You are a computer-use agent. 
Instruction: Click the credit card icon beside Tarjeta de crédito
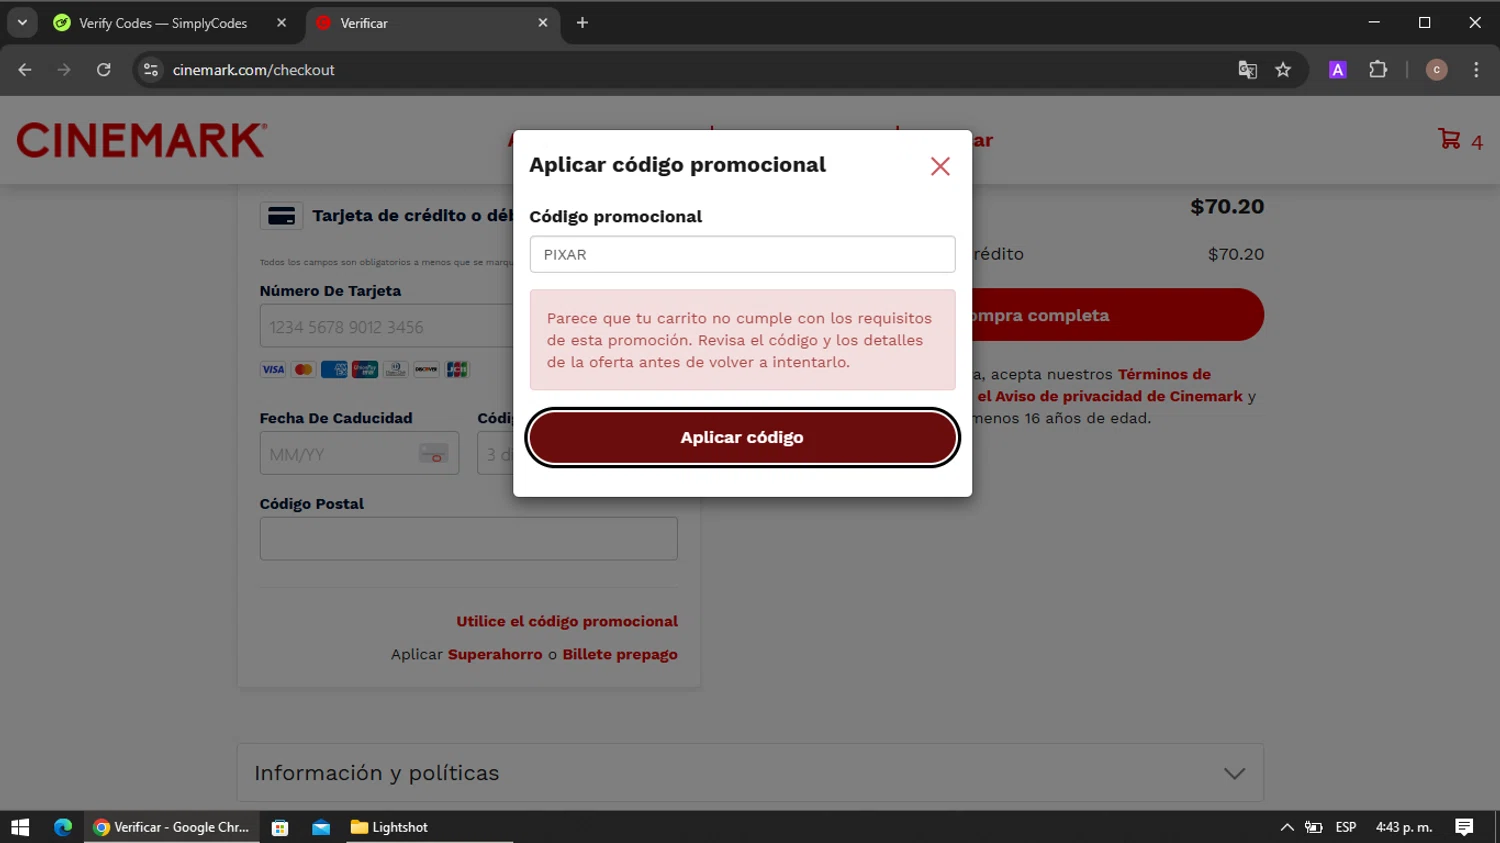pyautogui.click(x=282, y=215)
